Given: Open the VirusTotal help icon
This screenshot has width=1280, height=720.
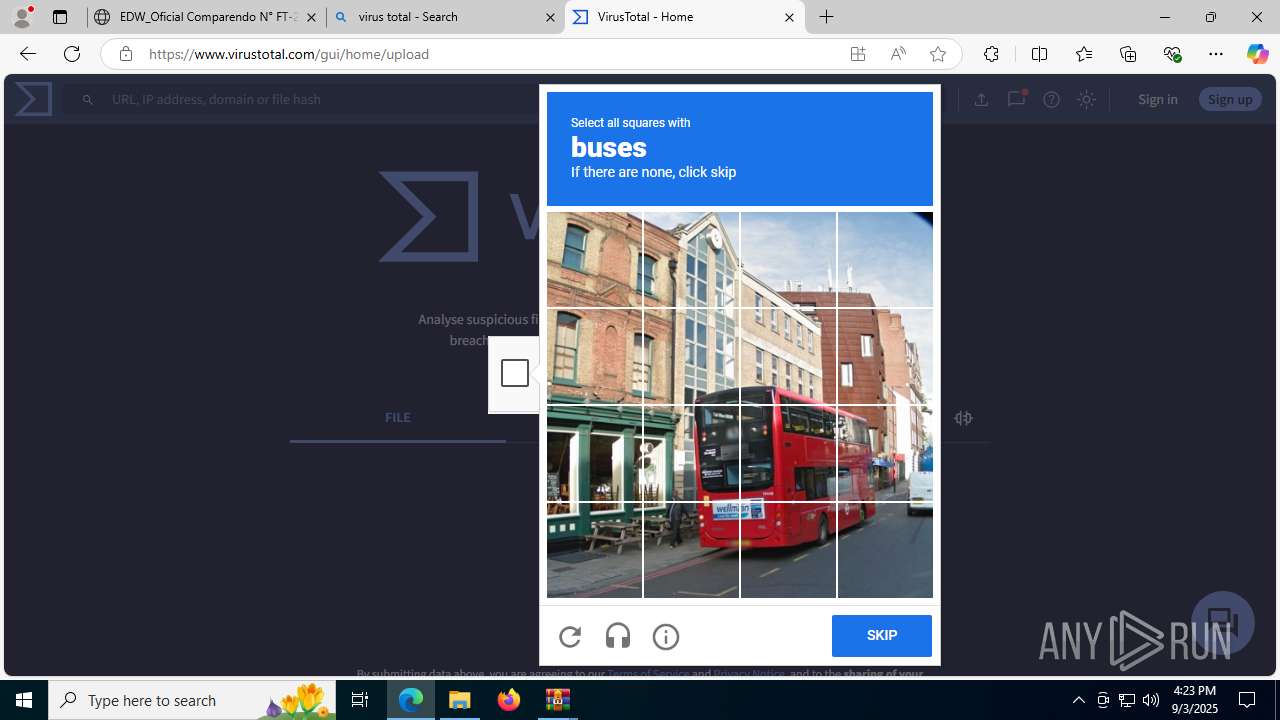Looking at the screenshot, I should [1051, 99].
